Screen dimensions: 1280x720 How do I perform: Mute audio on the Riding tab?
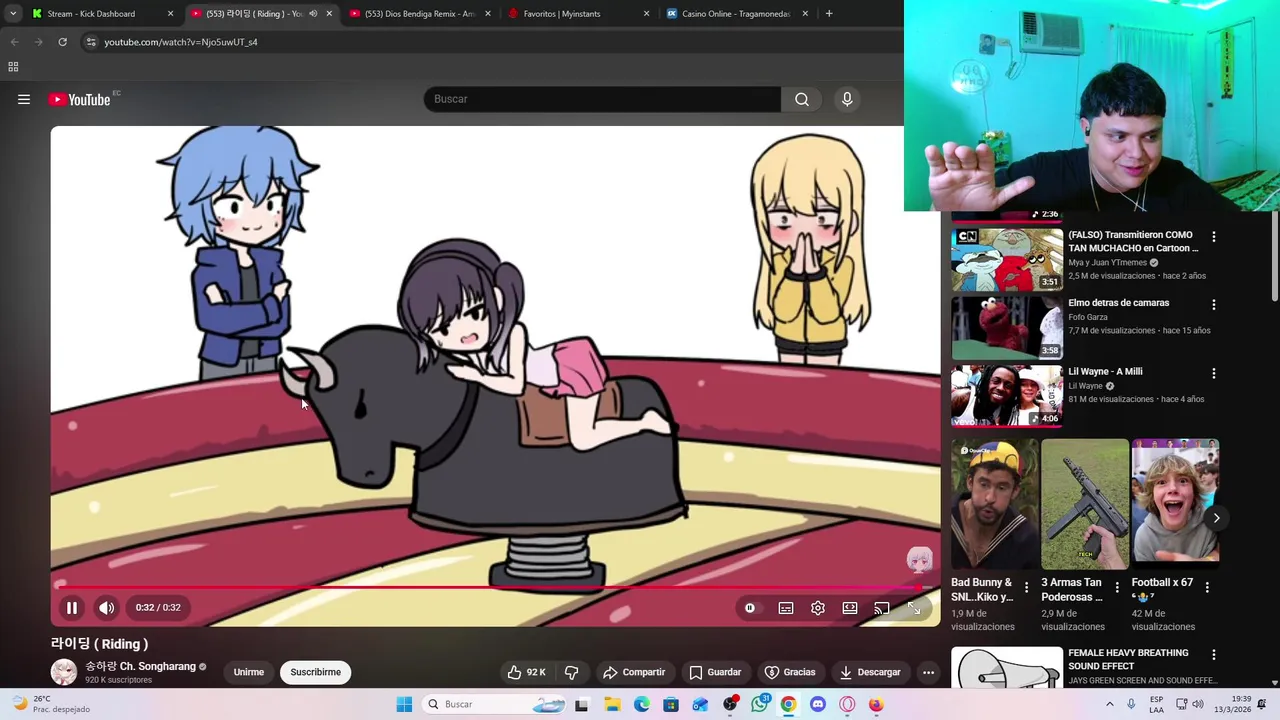tap(313, 14)
